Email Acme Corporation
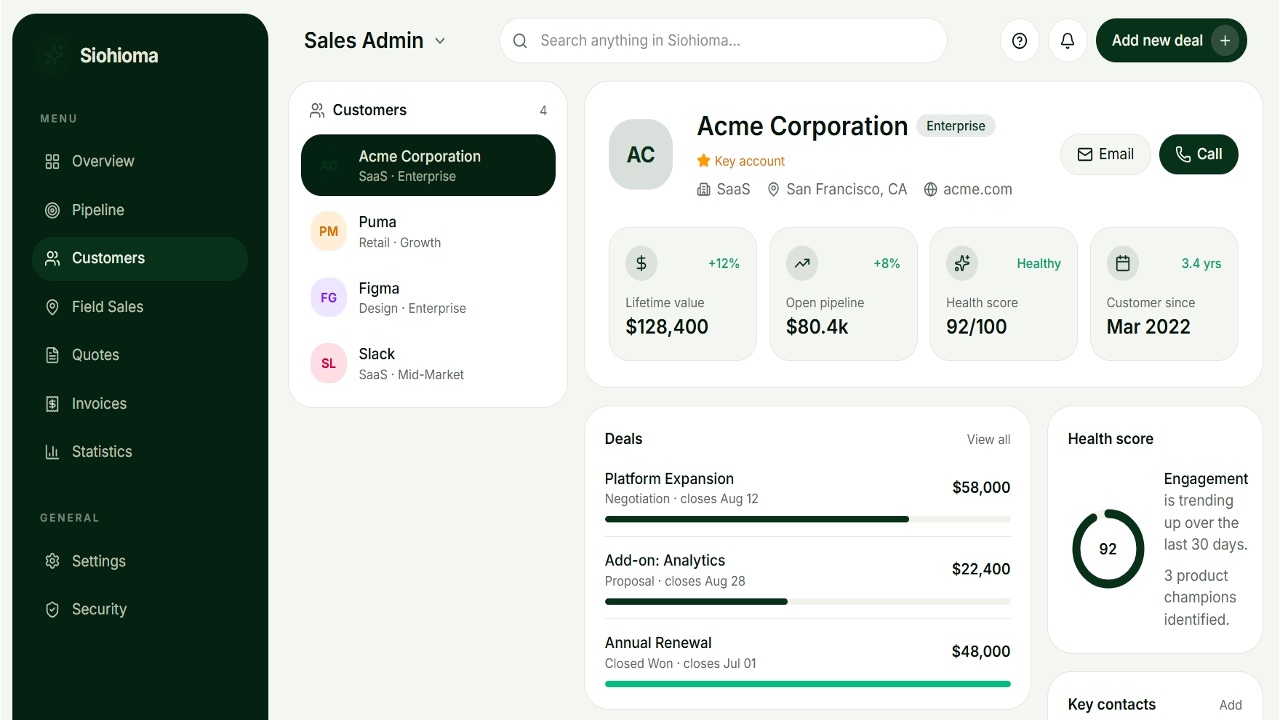The width and height of the screenshot is (1280, 720). [1105, 154]
